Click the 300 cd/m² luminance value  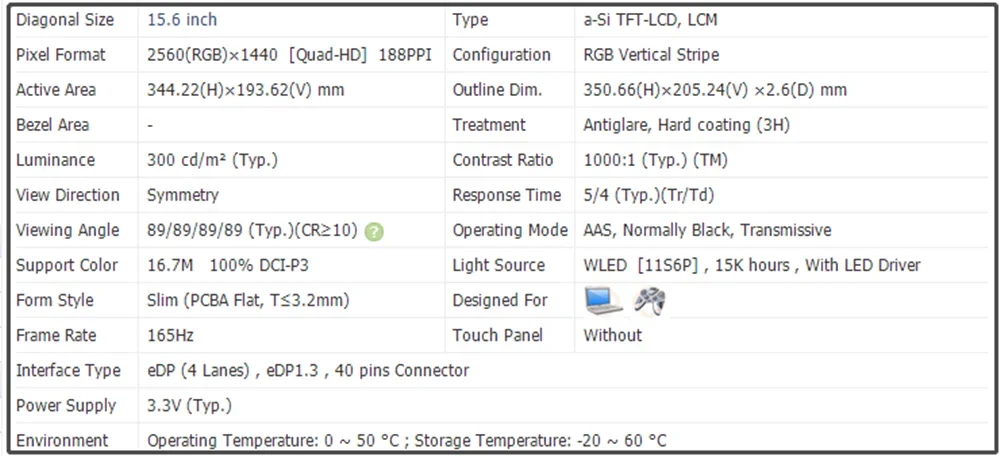[212, 160]
